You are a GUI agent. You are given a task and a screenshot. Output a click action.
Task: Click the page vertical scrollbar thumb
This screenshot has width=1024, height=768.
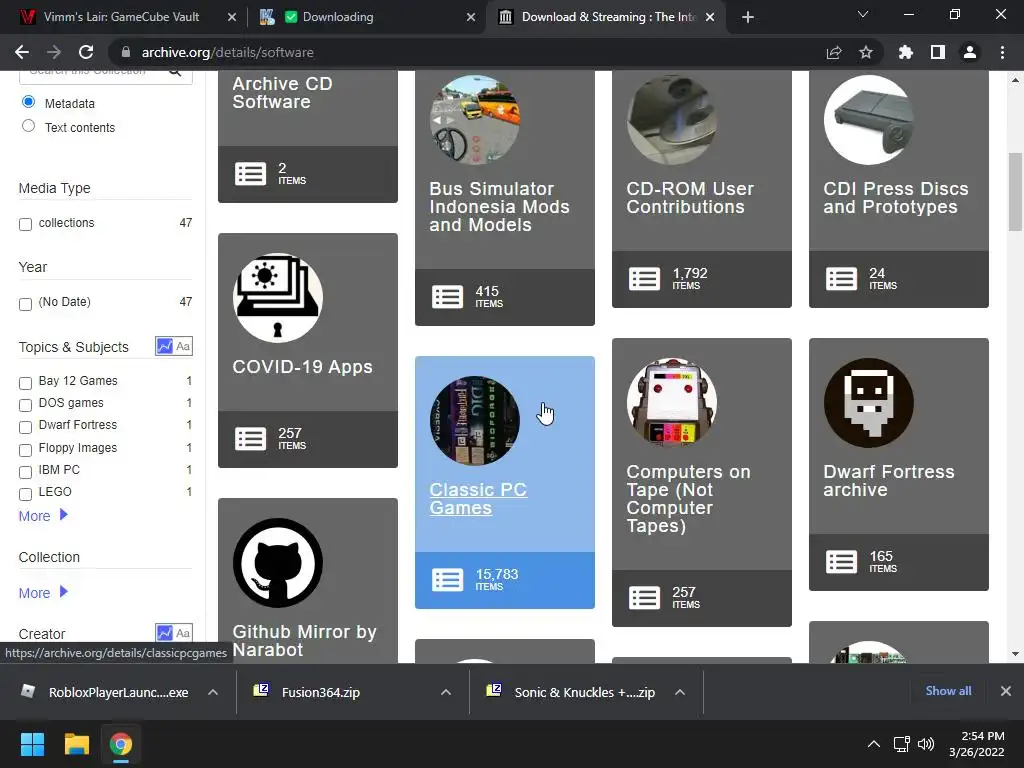click(x=1015, y=192)
